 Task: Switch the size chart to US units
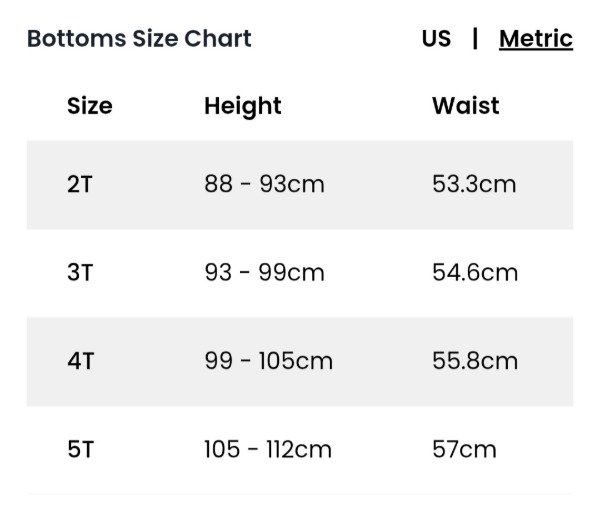coord(436,39)
